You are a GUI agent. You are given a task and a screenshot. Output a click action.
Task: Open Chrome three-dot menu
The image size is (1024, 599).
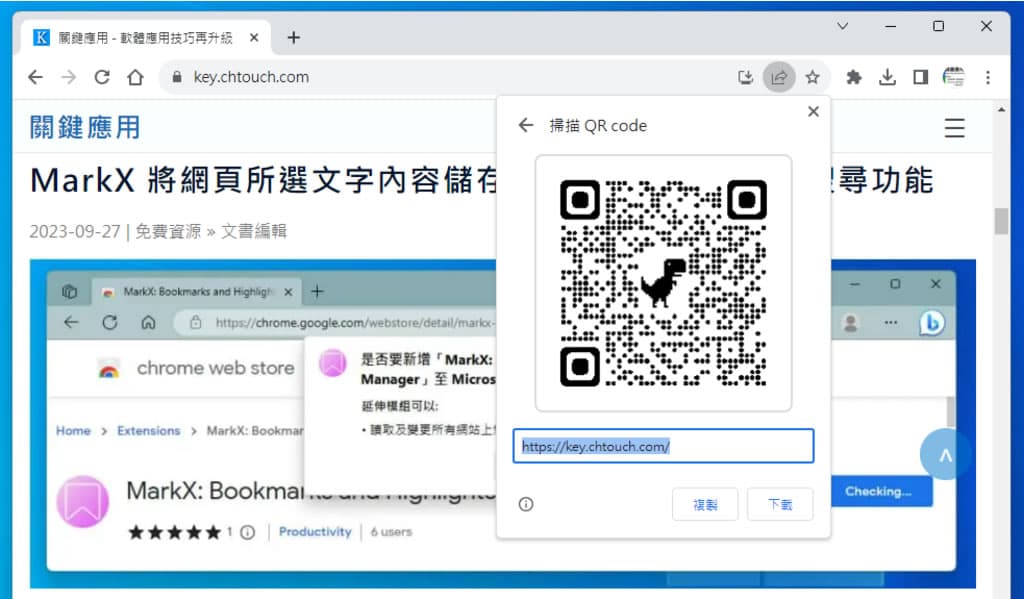pos(987,78)
